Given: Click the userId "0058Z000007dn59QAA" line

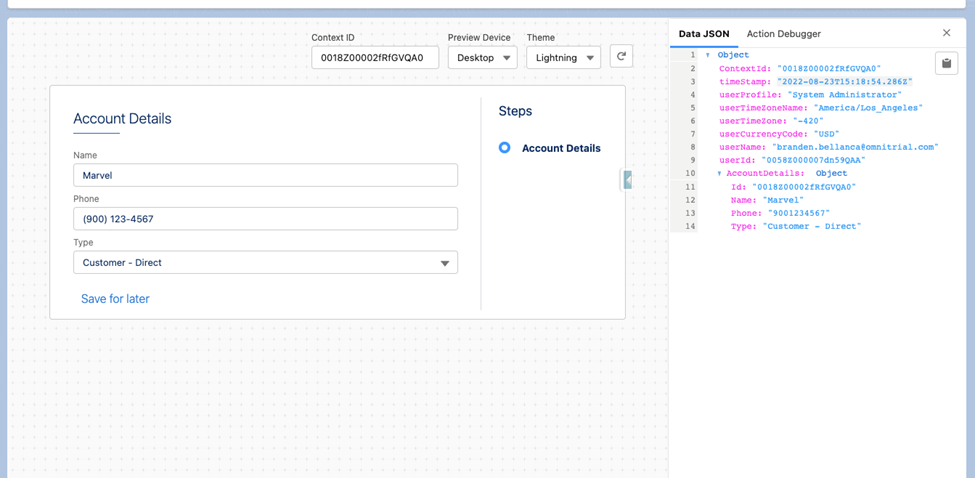Looking at the screenshot, I should 792,160.
